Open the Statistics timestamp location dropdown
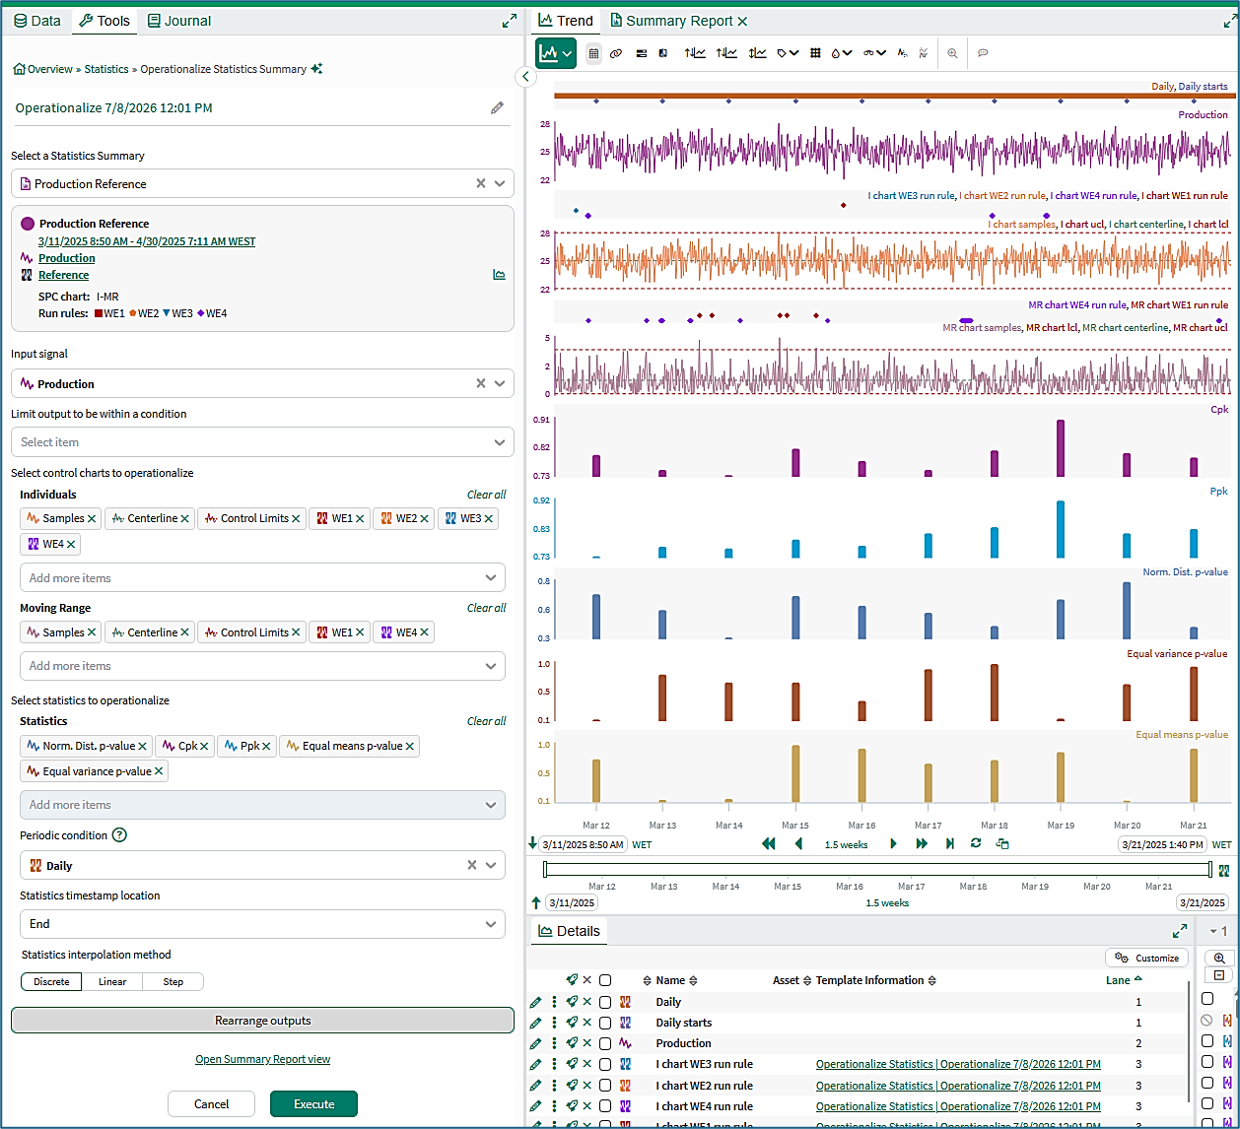Viewport: 1240px width, 1129px height. [262, 924]
